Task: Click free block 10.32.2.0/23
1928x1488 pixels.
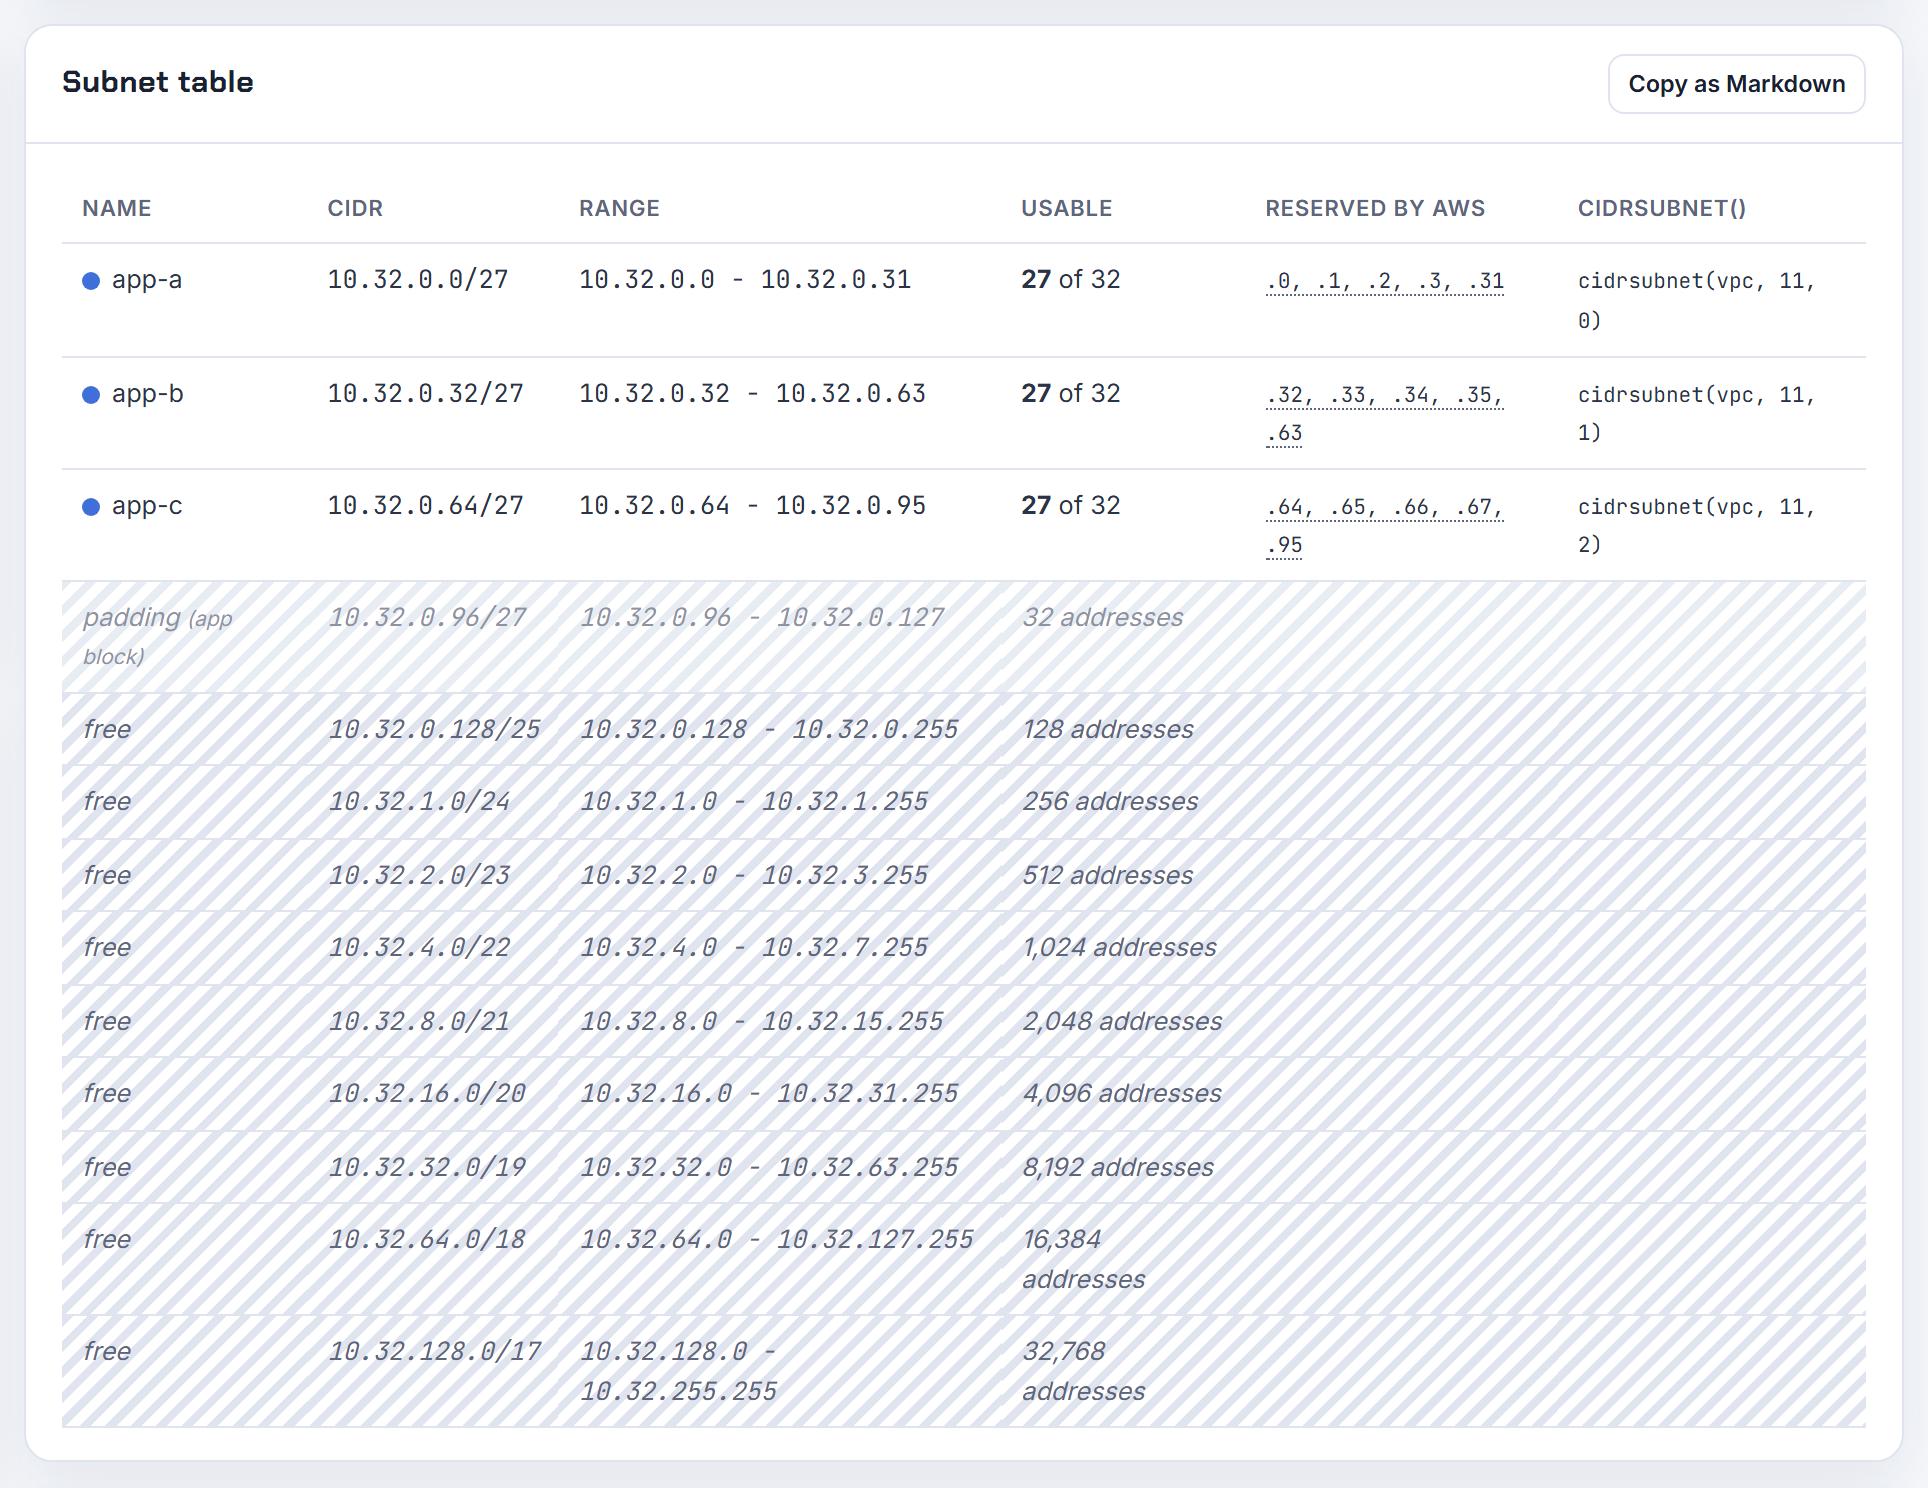Action: tap(420, 876)
